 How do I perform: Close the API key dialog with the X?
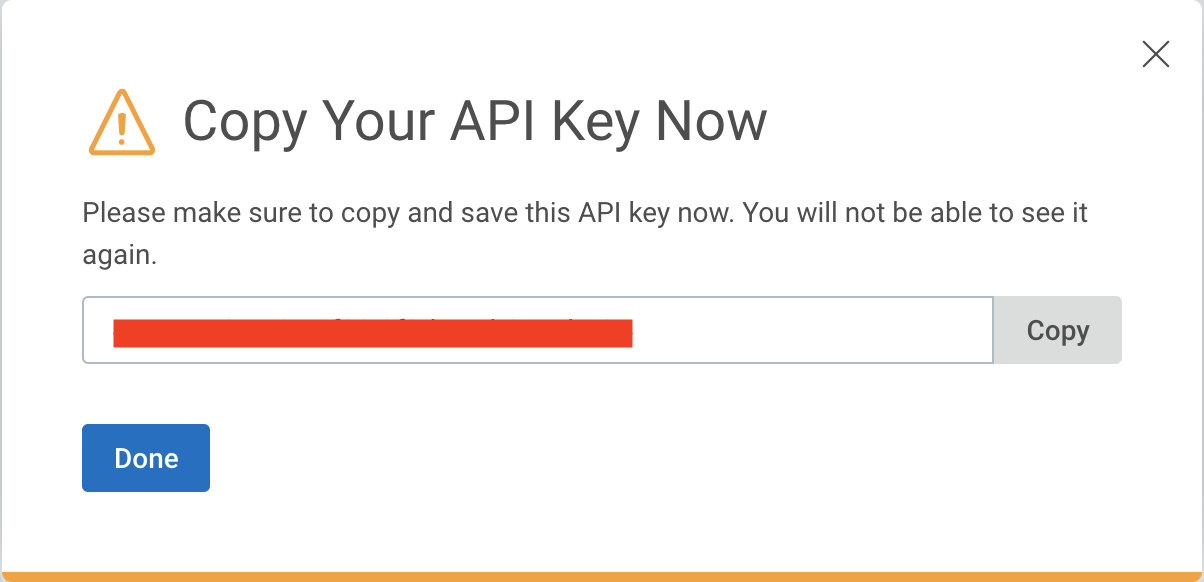tap(1155, 54)
